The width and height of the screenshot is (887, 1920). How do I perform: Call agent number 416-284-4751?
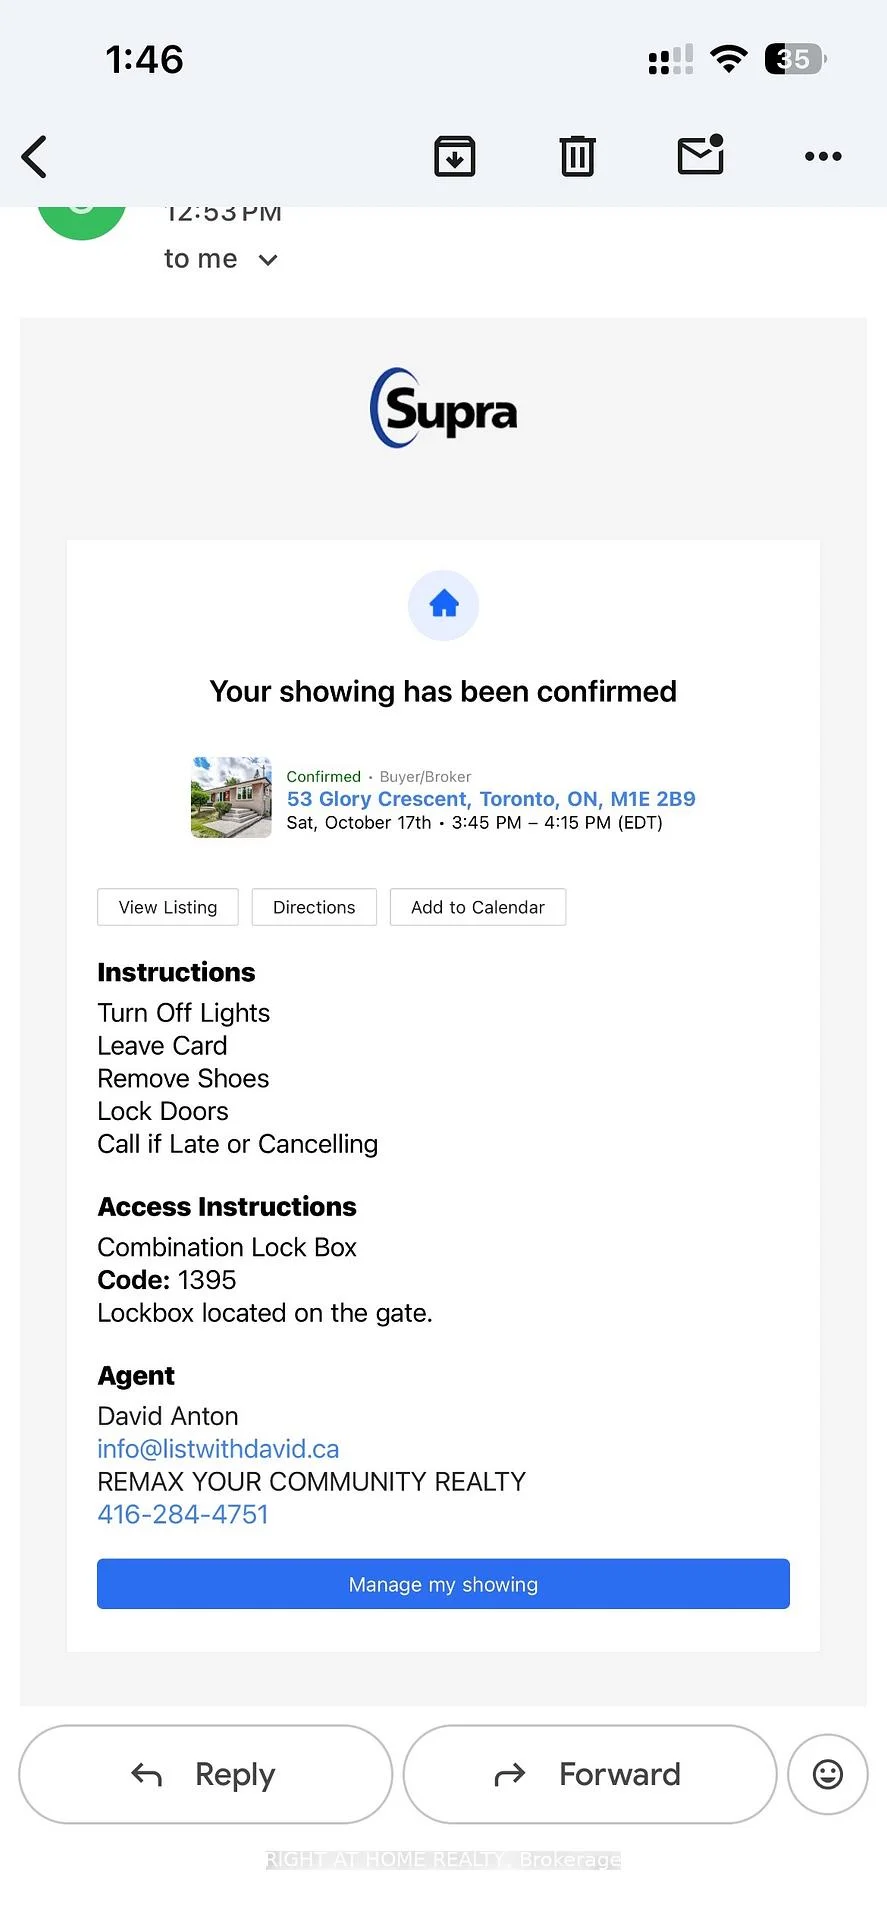point(183,1514)
